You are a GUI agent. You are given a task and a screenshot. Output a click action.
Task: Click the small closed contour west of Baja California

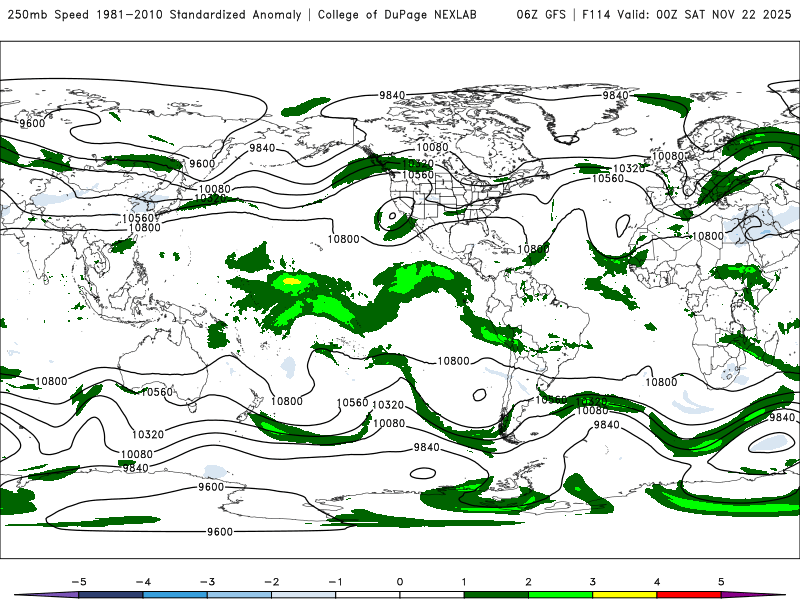[392, 216]
